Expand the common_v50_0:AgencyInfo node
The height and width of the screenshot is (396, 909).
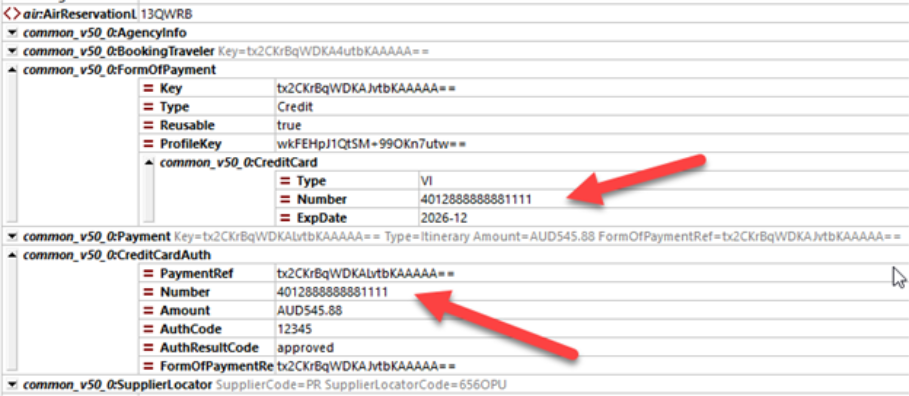coord(12,32)
